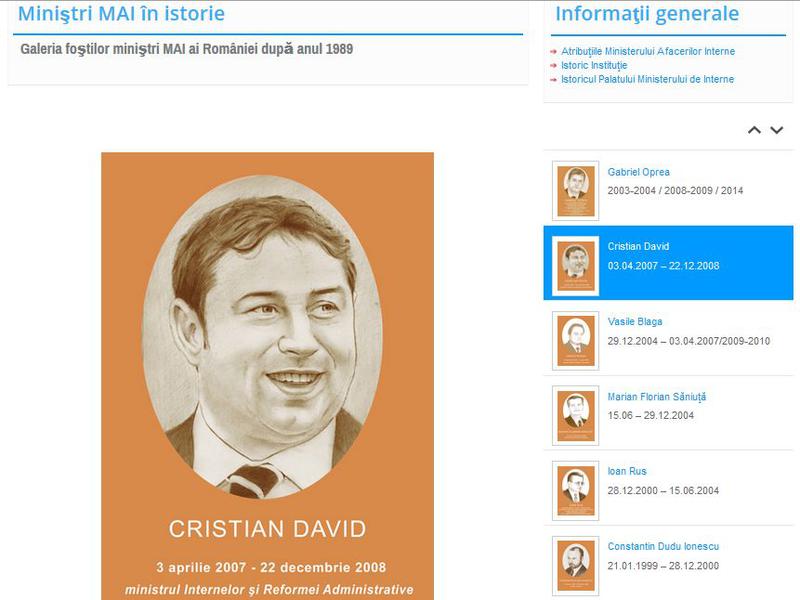Click the Vasile Blaga name link
The width and height of the screenshot is (800, 600).
635,321
